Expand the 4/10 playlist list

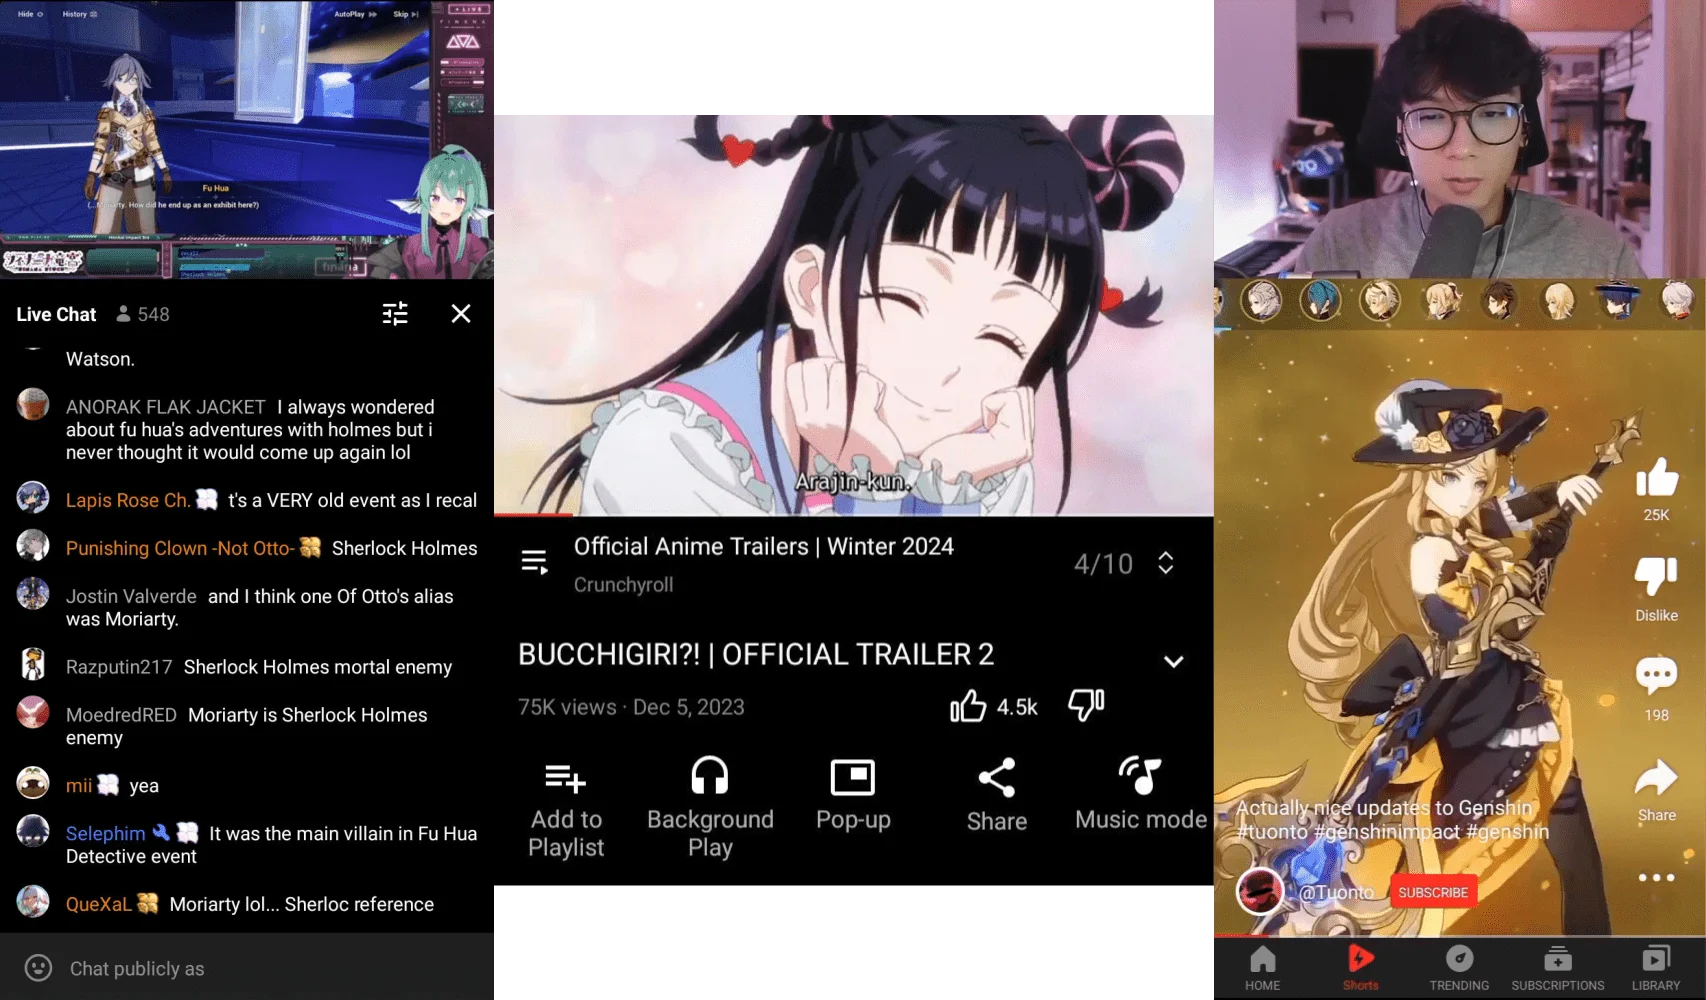click(1166, 563)
